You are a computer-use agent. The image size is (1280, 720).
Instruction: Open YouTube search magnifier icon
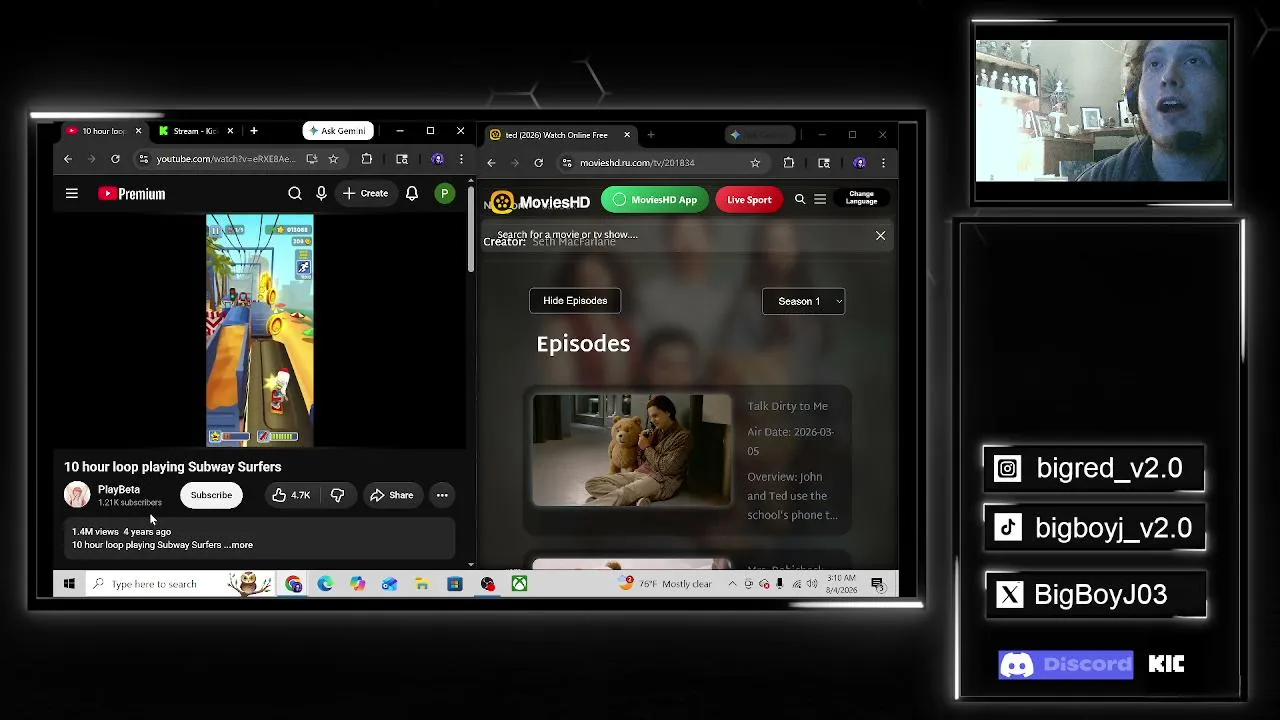point(295,194)
